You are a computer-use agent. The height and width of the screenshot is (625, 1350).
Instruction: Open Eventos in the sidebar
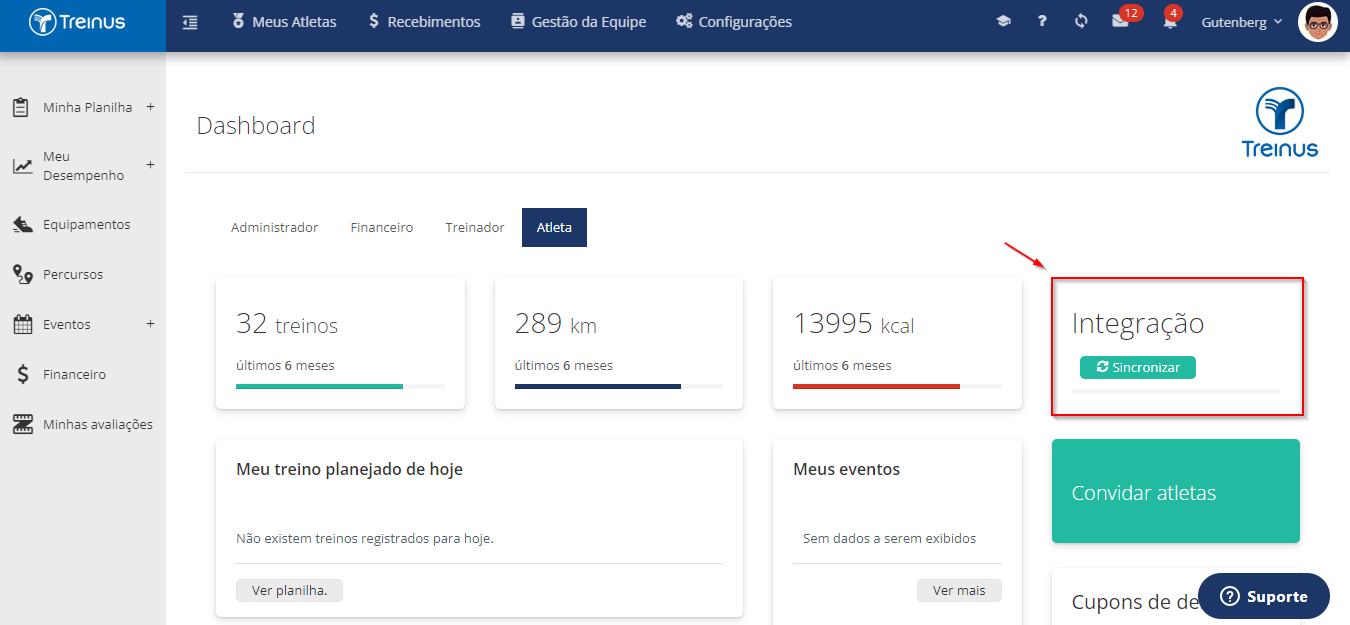pyautogui.click(x=67, y=325)
